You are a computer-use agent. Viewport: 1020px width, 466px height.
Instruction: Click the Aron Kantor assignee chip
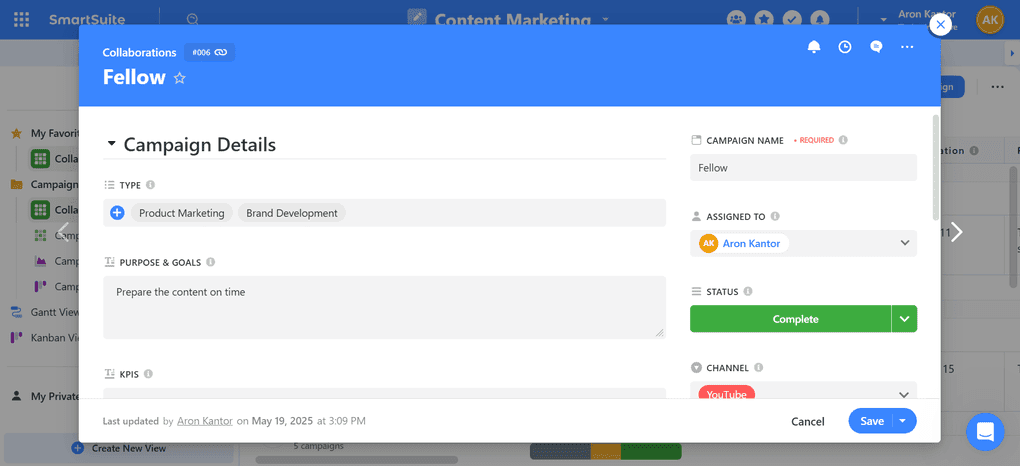[x=743, y=243]
